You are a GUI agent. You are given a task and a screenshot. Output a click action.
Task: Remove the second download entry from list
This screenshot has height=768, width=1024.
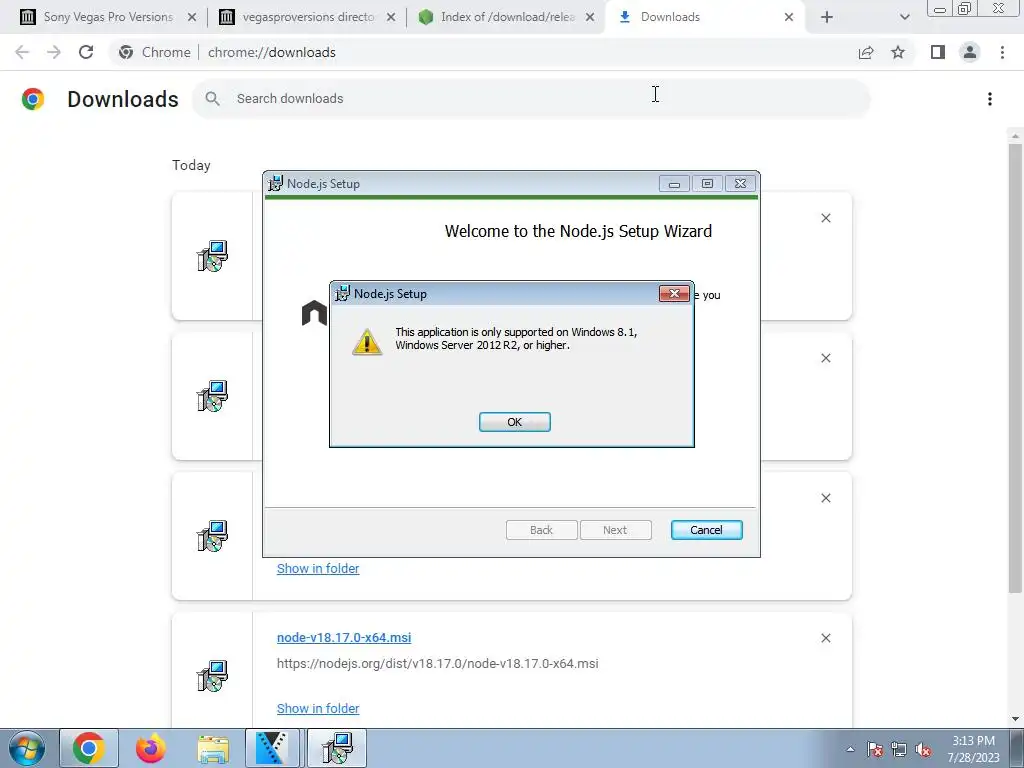pos(825,358)
